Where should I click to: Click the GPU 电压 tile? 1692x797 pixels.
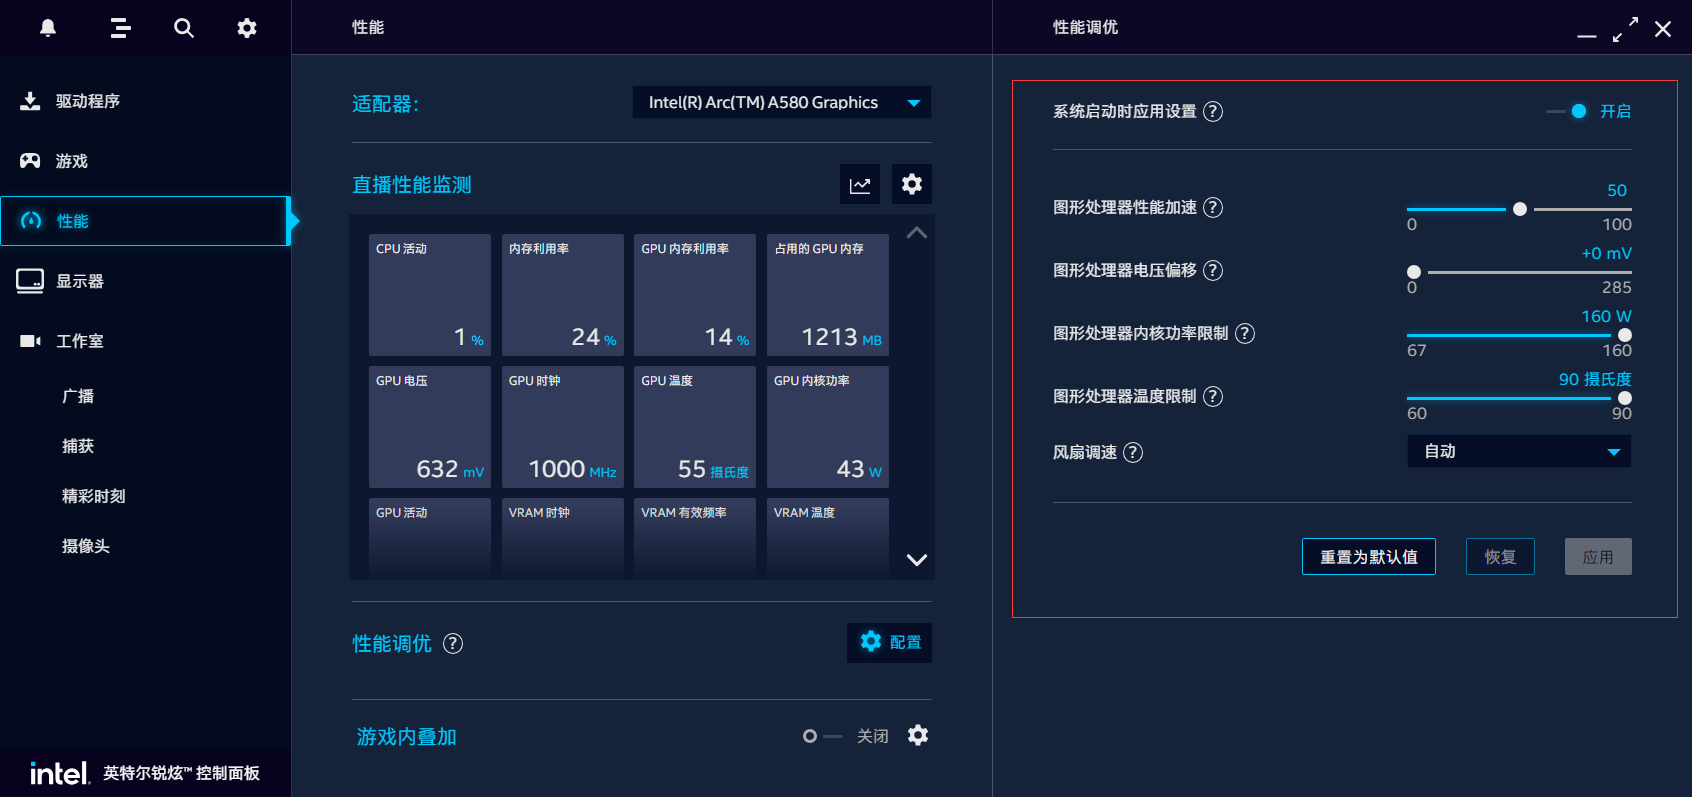click(x=430, y=427)
